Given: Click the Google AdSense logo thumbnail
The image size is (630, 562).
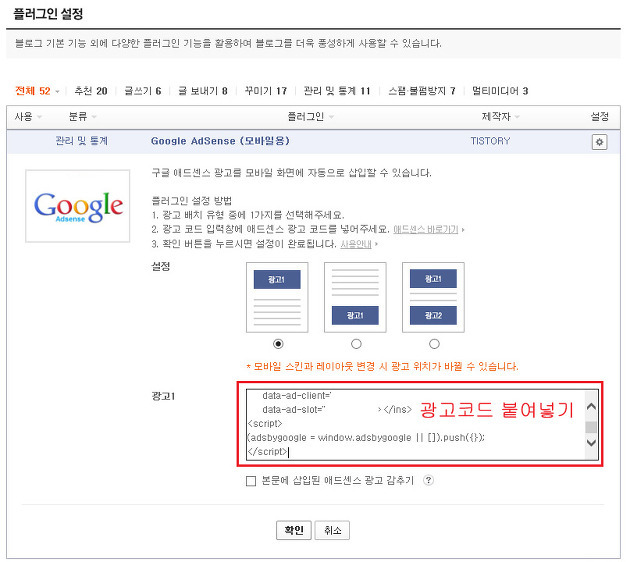Looking at the screenshot, I should pos(78,206).
